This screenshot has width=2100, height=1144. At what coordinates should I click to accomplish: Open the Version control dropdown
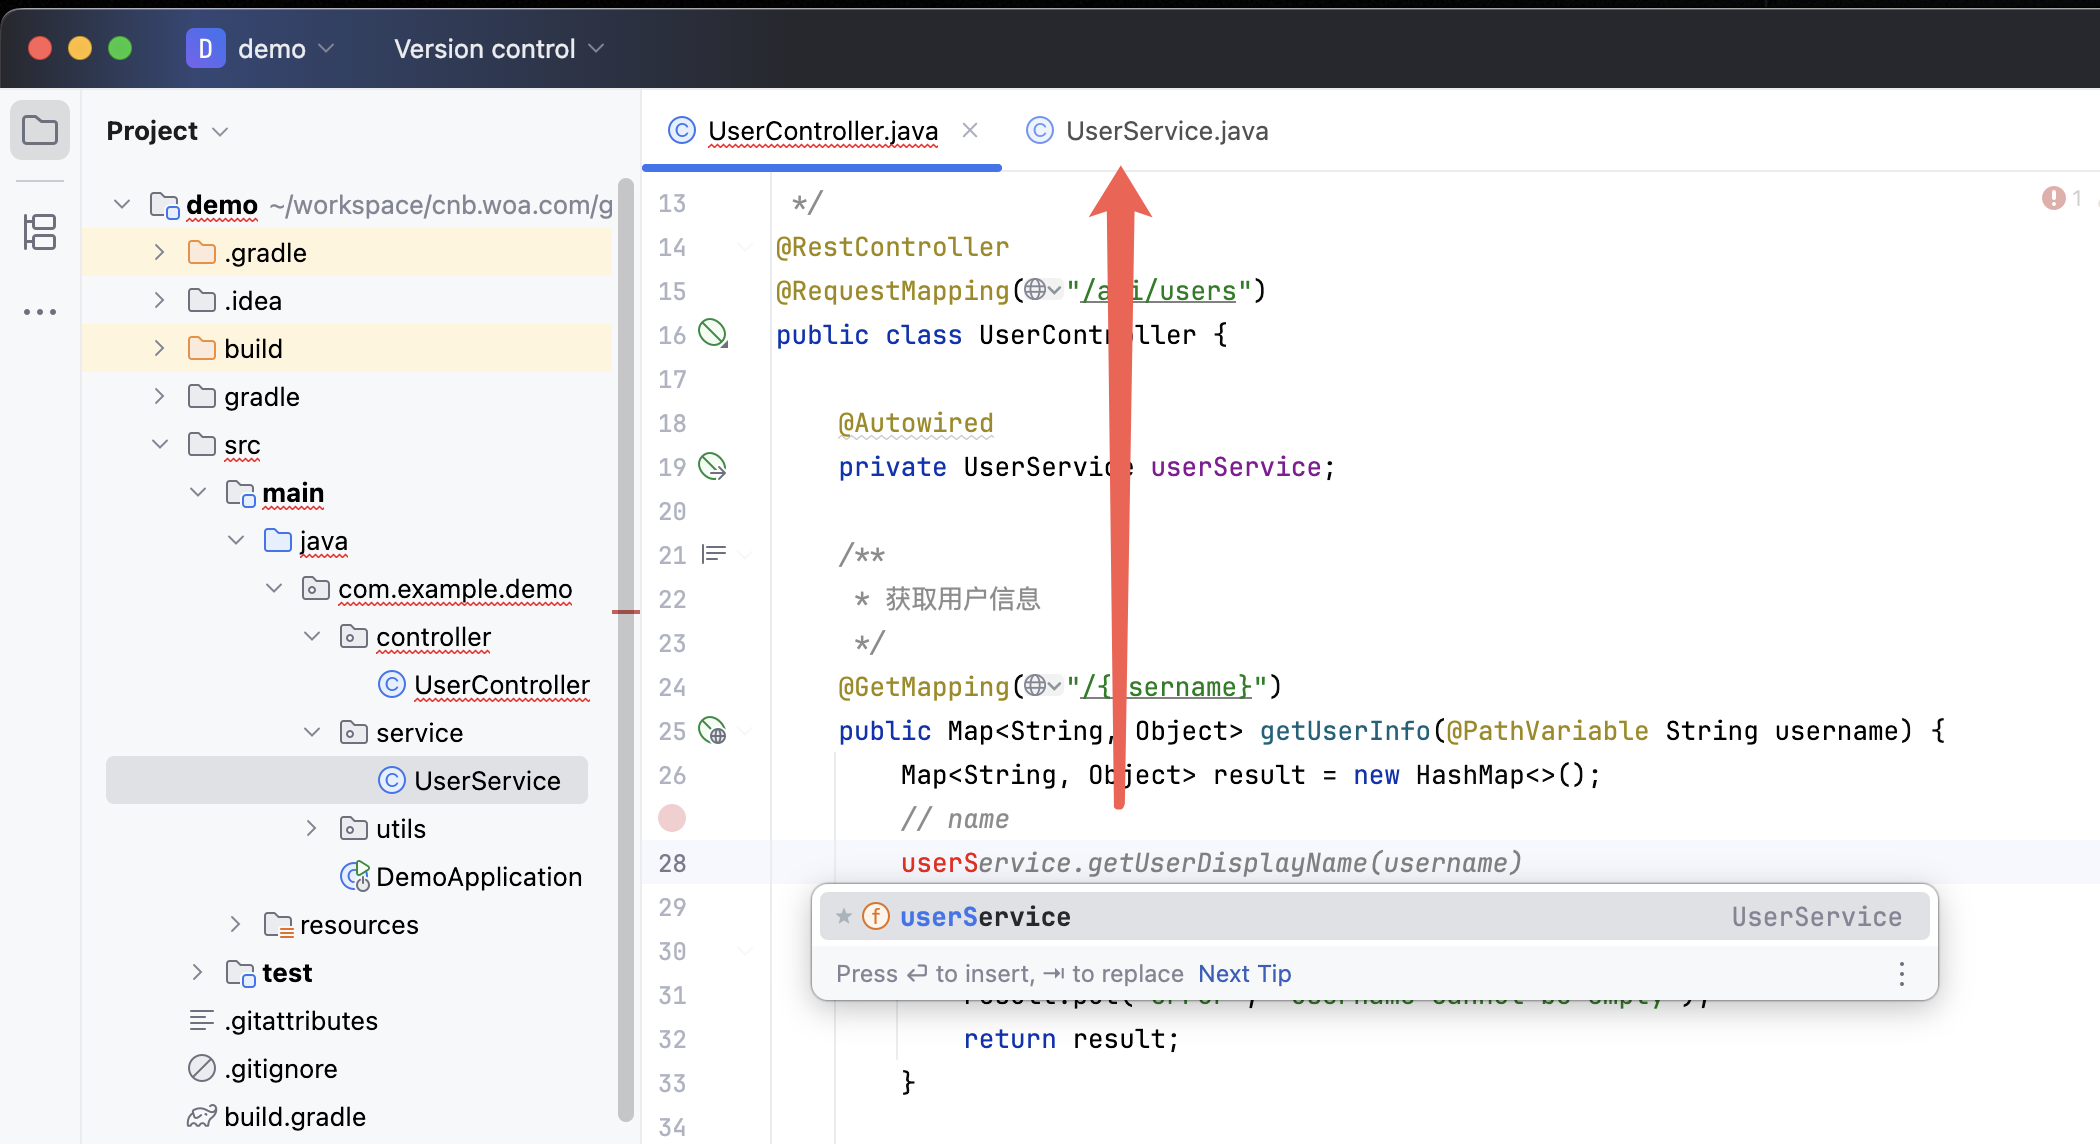498,48
